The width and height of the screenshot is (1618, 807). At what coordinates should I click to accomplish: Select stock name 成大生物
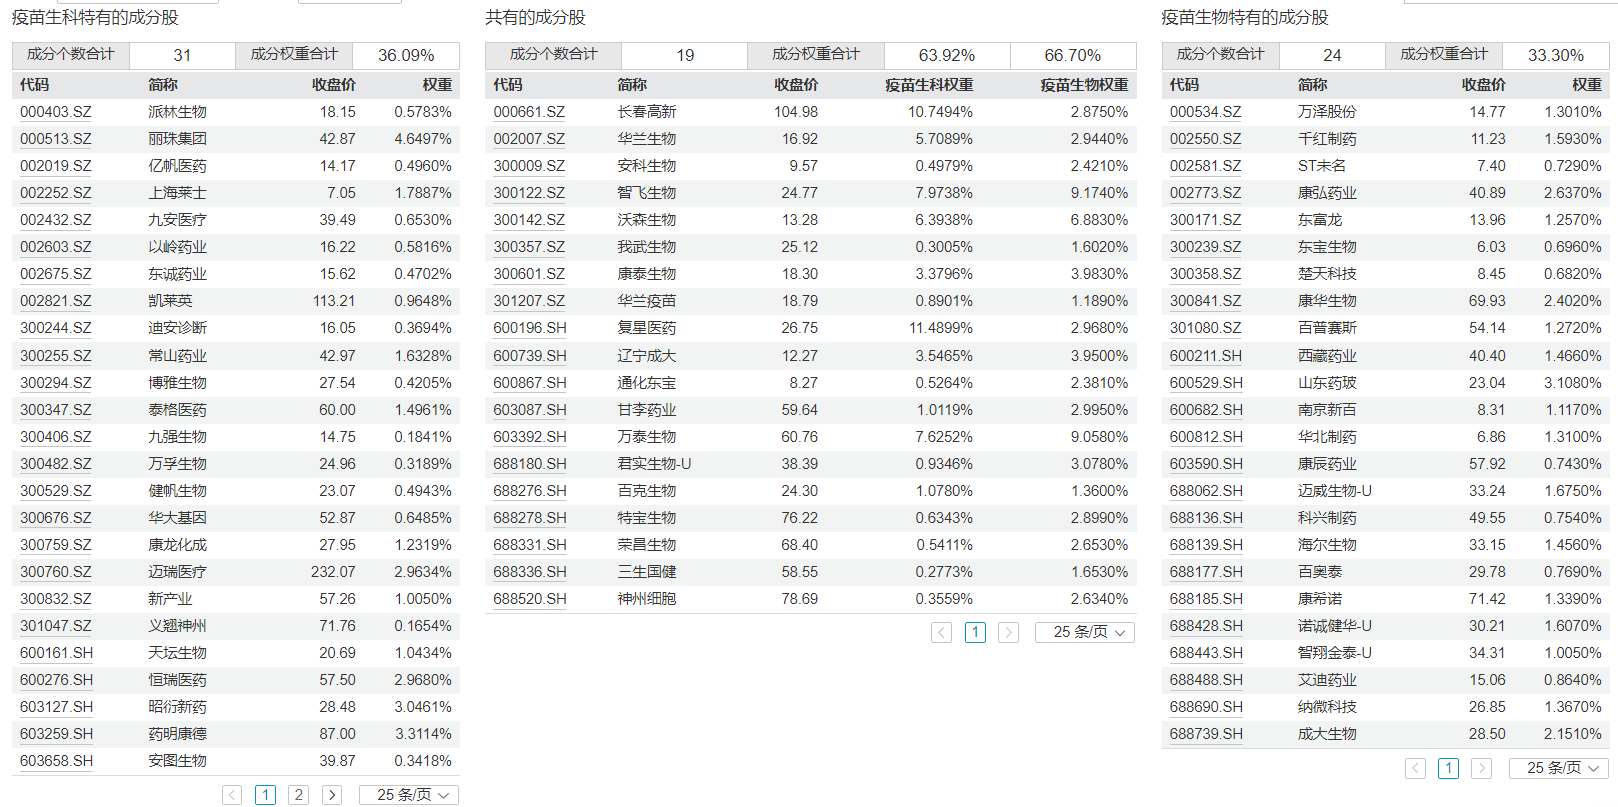click(x=1327, y=734)
